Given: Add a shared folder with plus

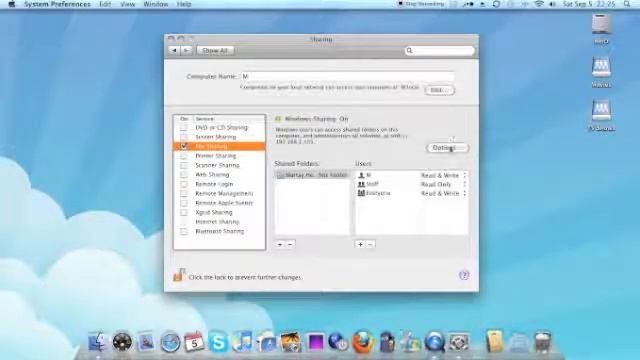Looking at the screenshot, I should click(x=280, y=244).
